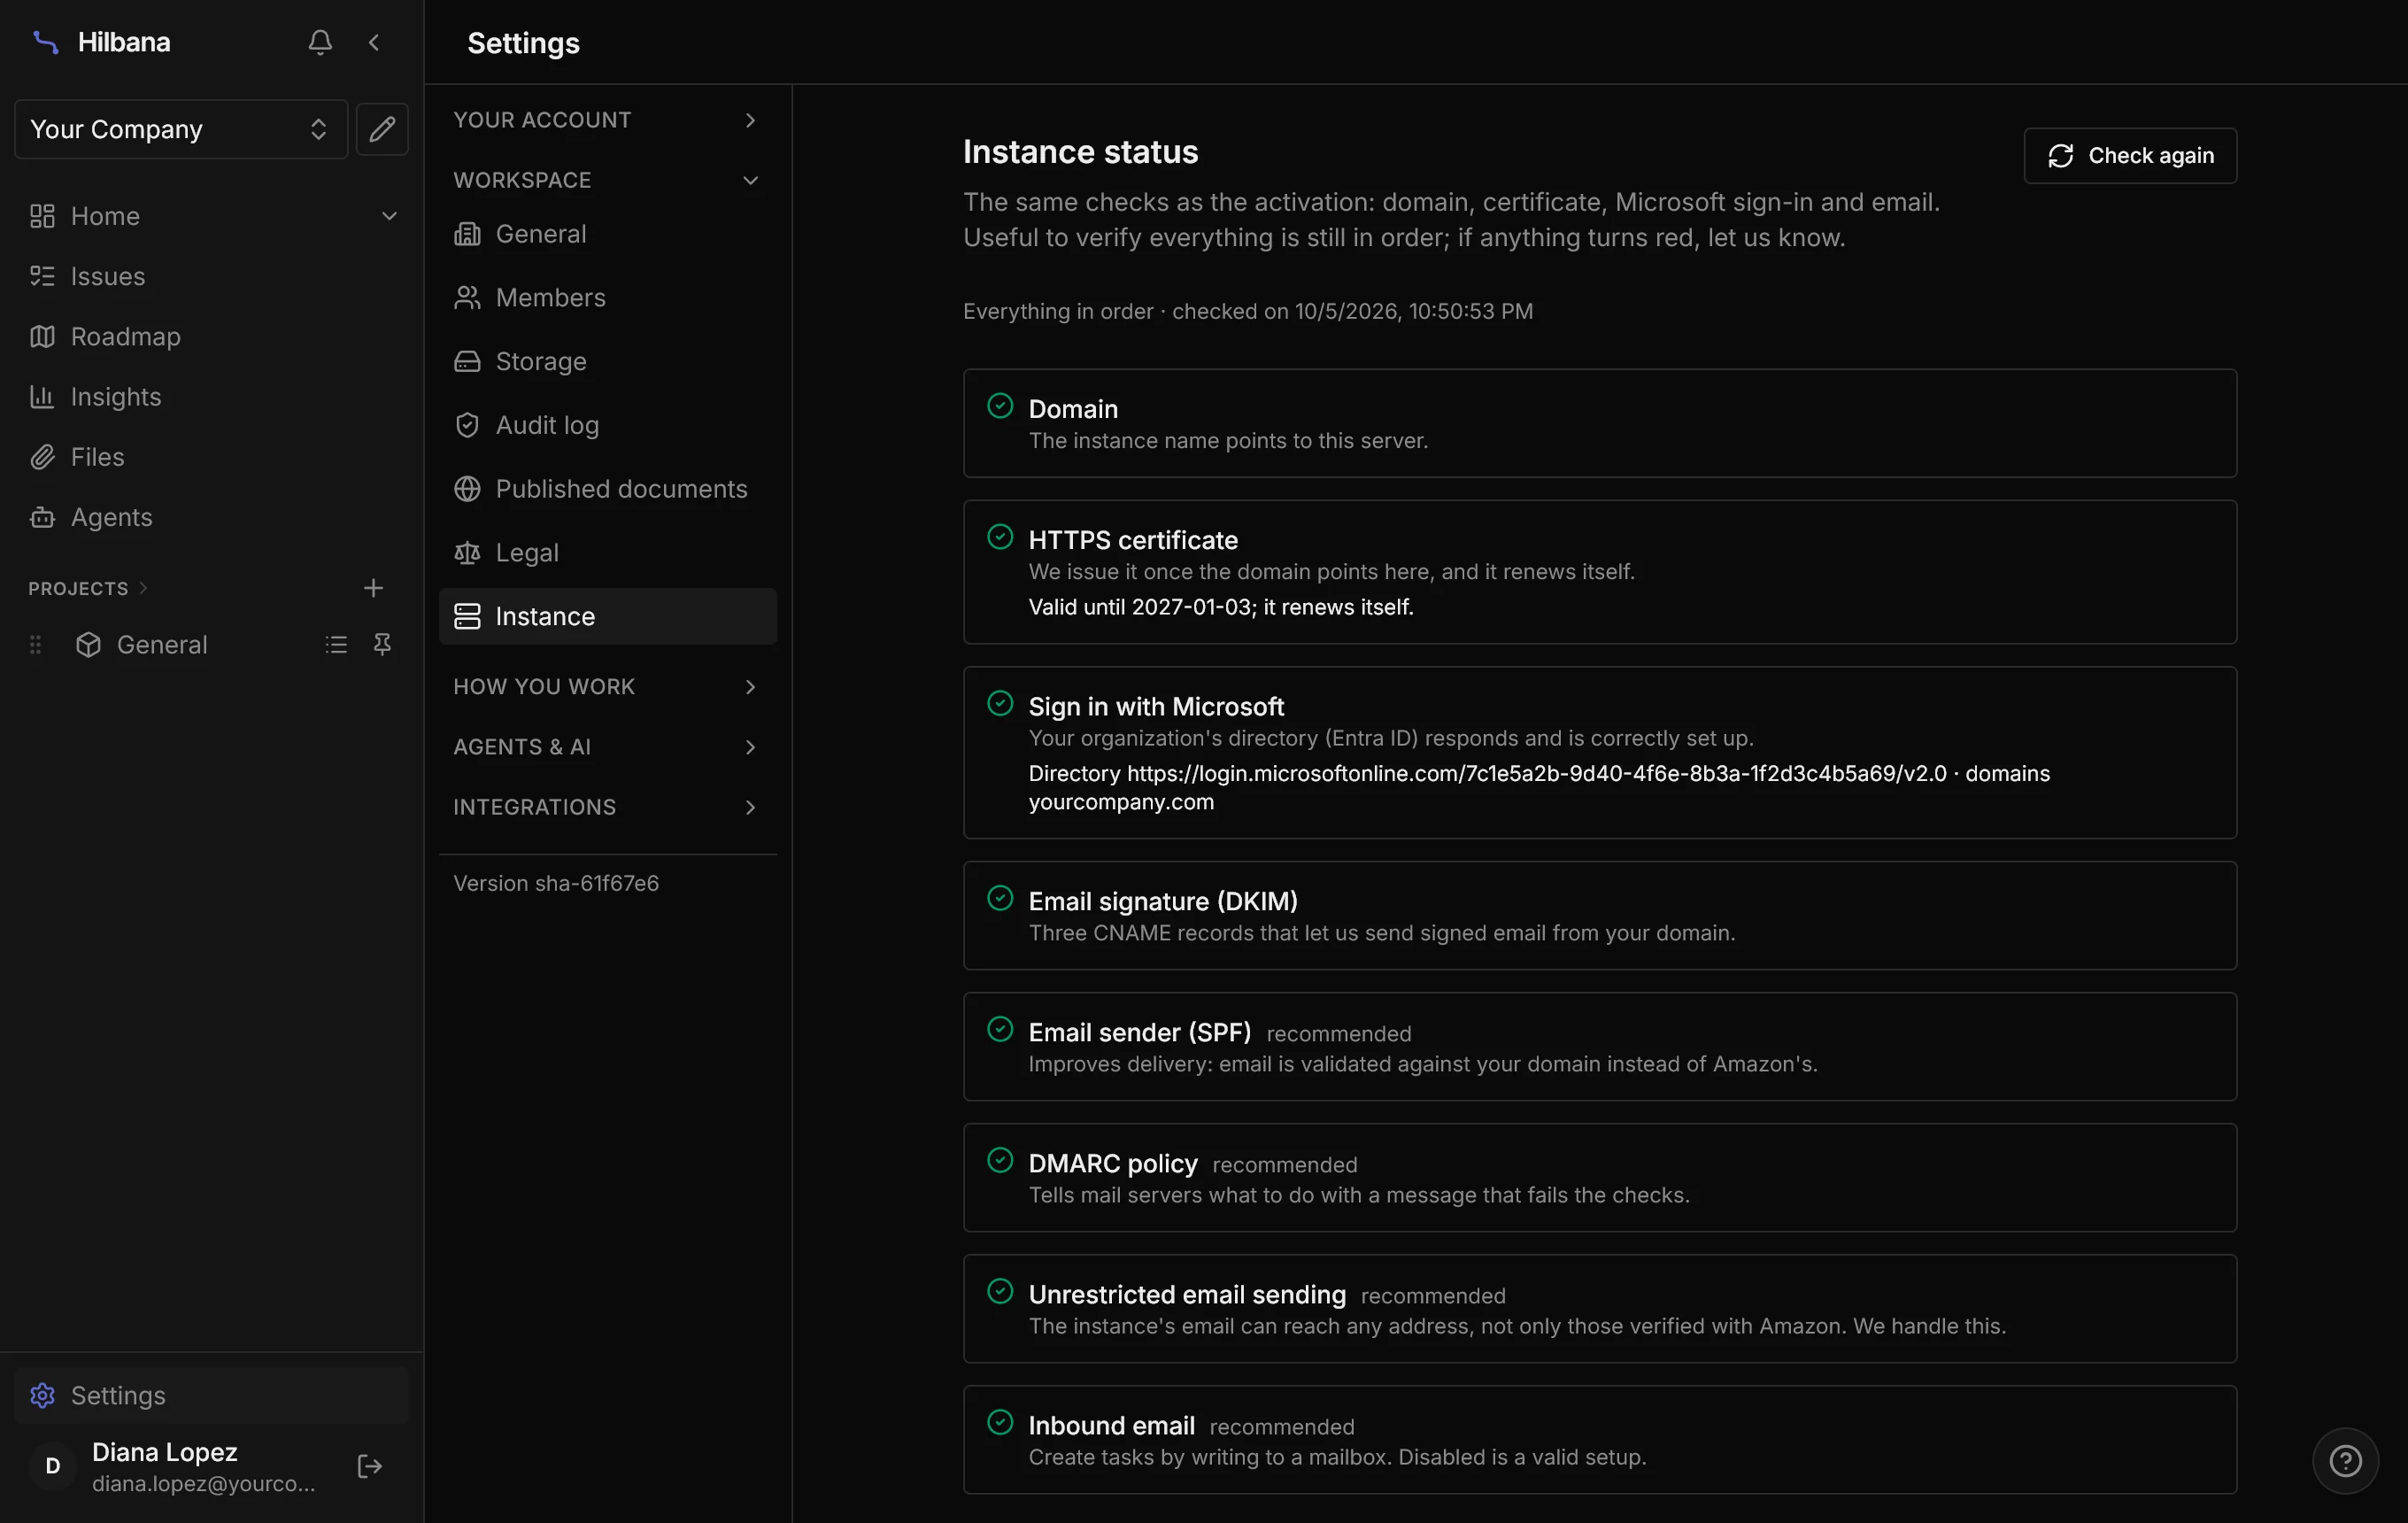The height and width of the screenshot is (1523, 2408).
Task: Click the log out icon next to Diana Lopez
Action: (x=369, y=1466)
